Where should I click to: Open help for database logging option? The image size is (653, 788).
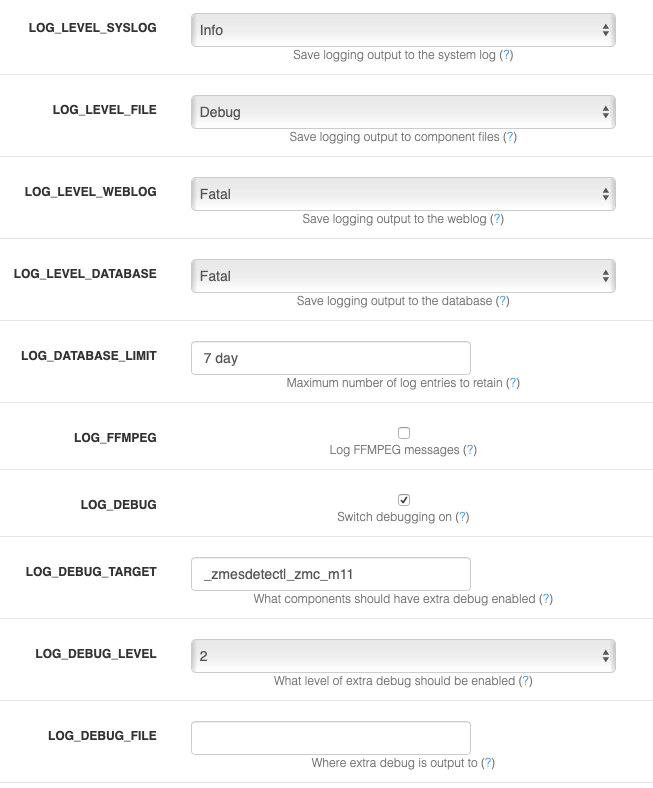(x=503, y=301)
